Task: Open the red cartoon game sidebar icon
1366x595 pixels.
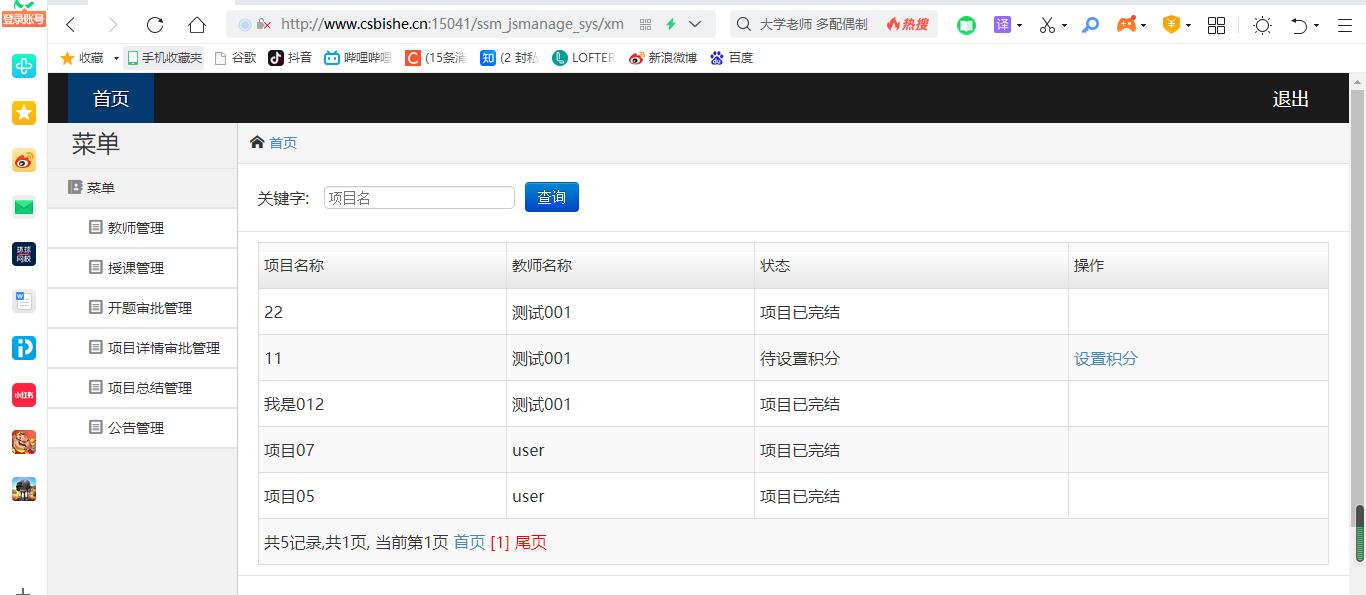Action: [x=24, y=442]
